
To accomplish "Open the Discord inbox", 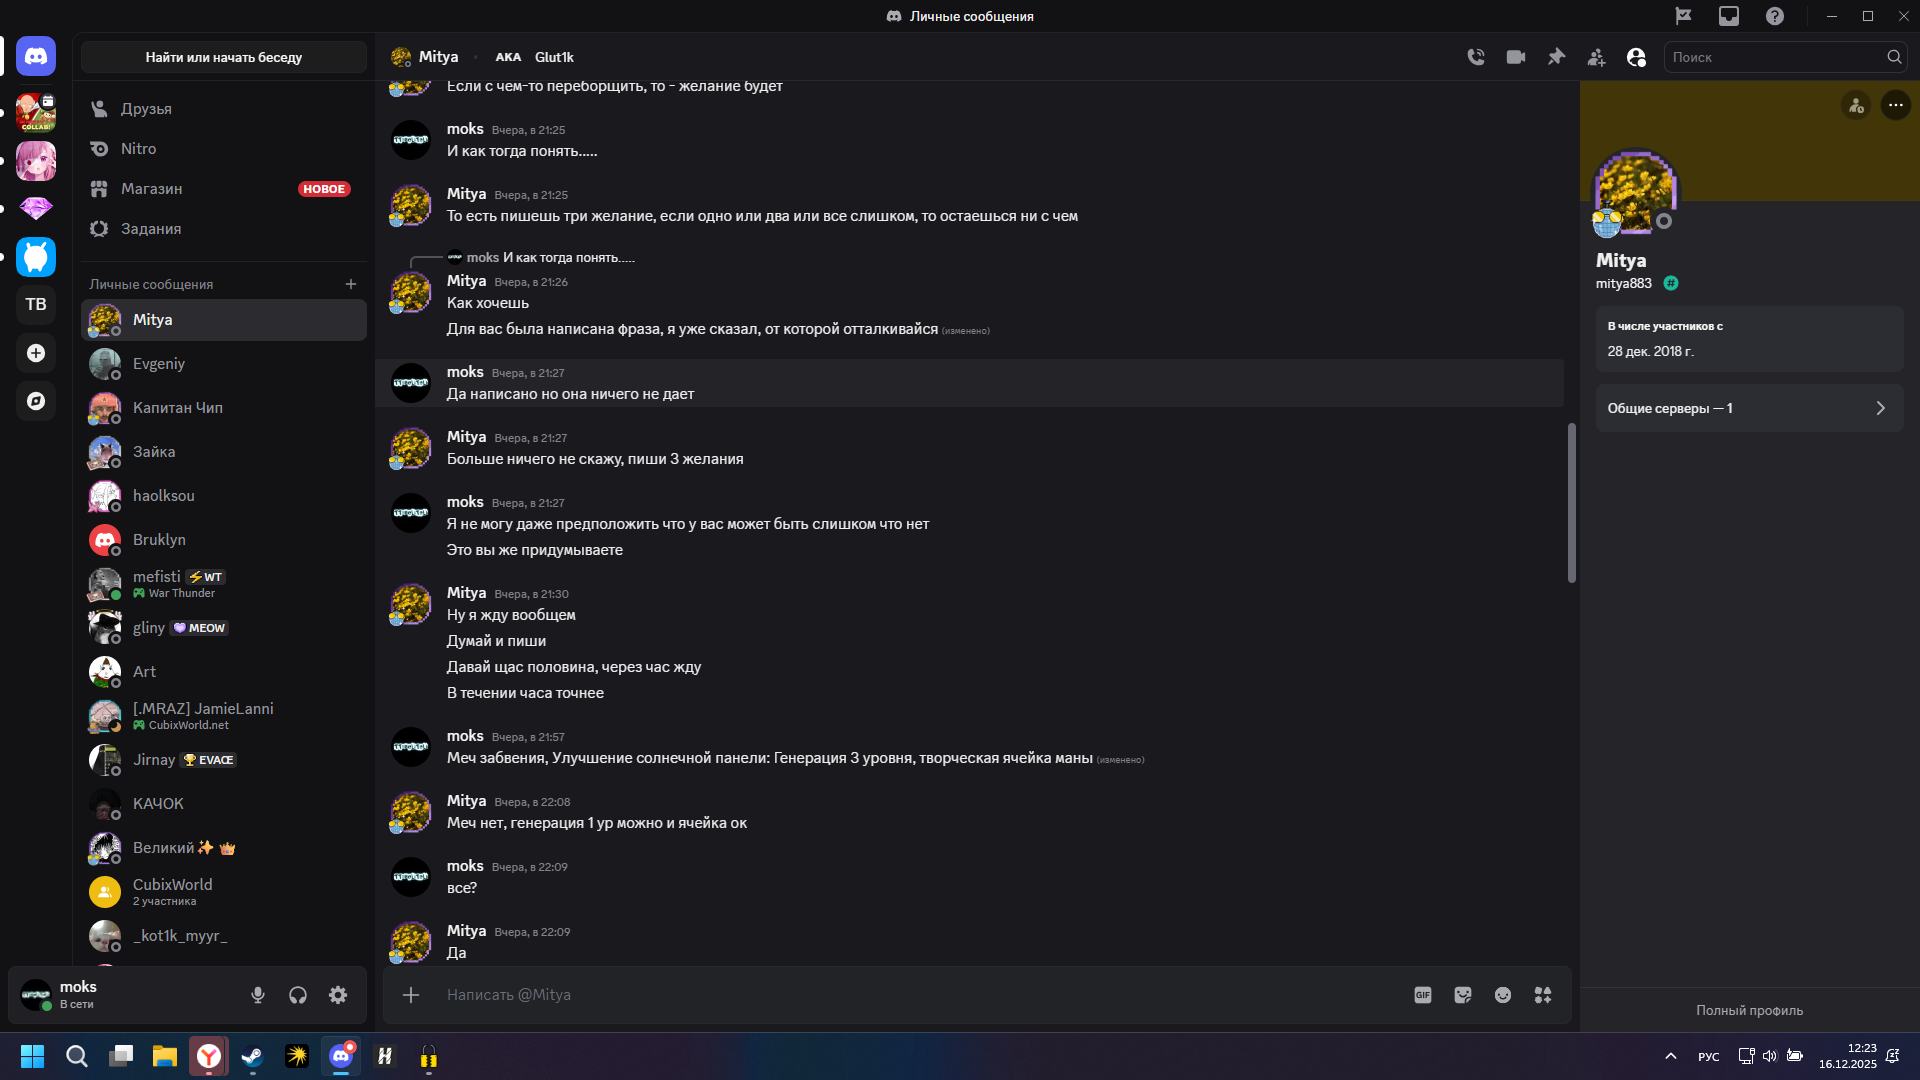I will 1729,16.
